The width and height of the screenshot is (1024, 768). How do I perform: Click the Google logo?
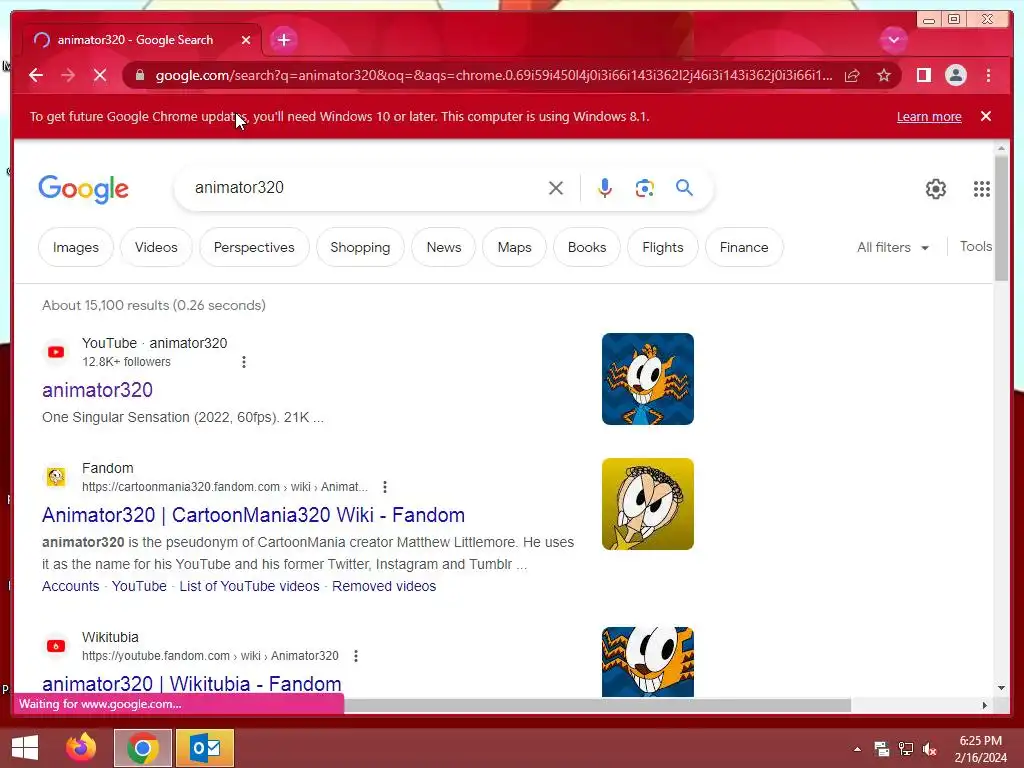click(84, 189)
